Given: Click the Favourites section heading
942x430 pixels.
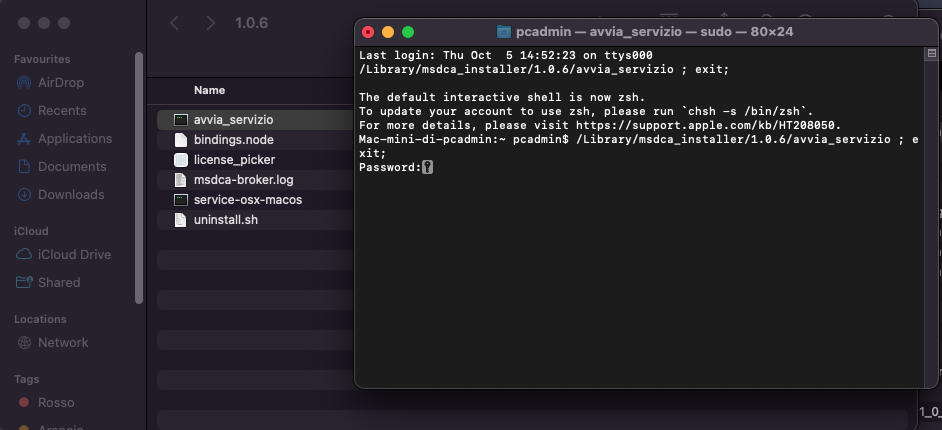Looking at the screenshot, I should pyautogui.click(x=42, y=59).
